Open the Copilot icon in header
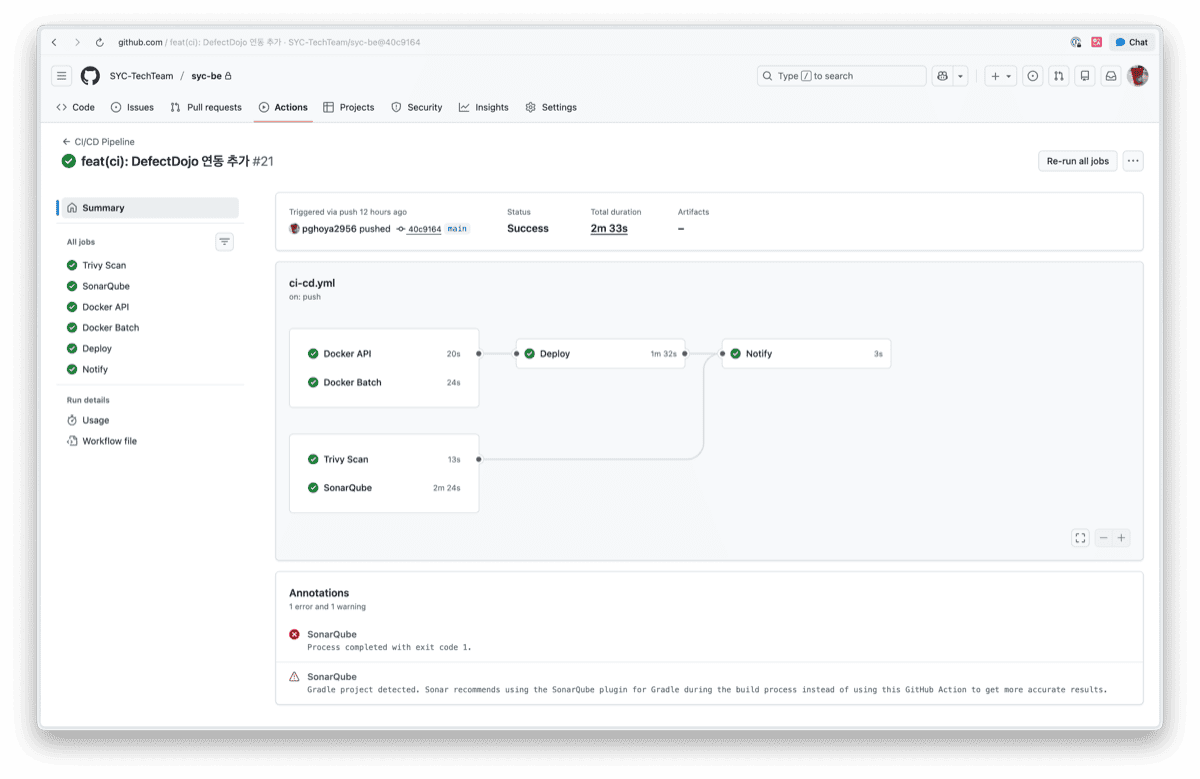 click(x=942, y=76)
